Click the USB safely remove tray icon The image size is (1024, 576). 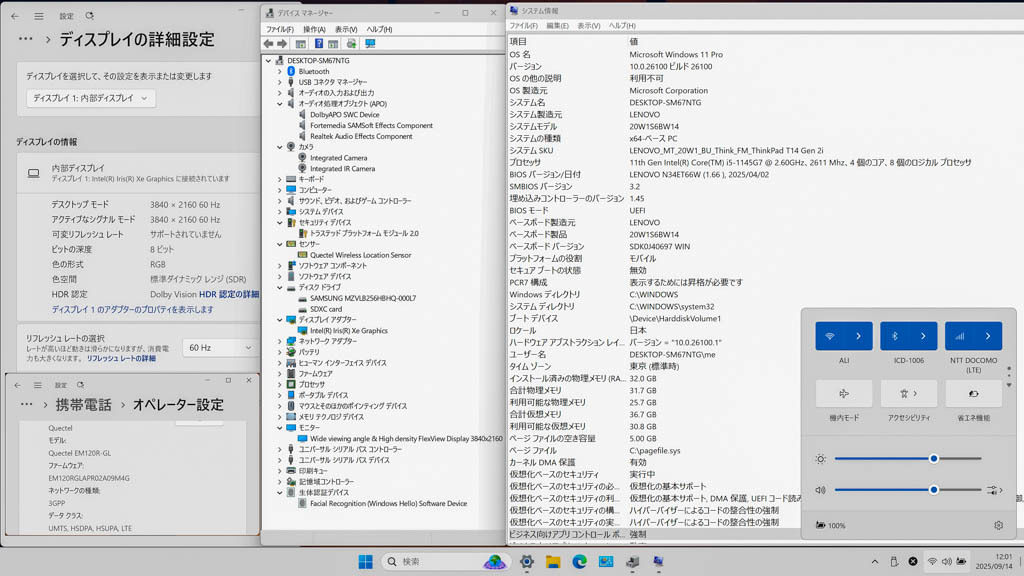[x=894, y=562]
